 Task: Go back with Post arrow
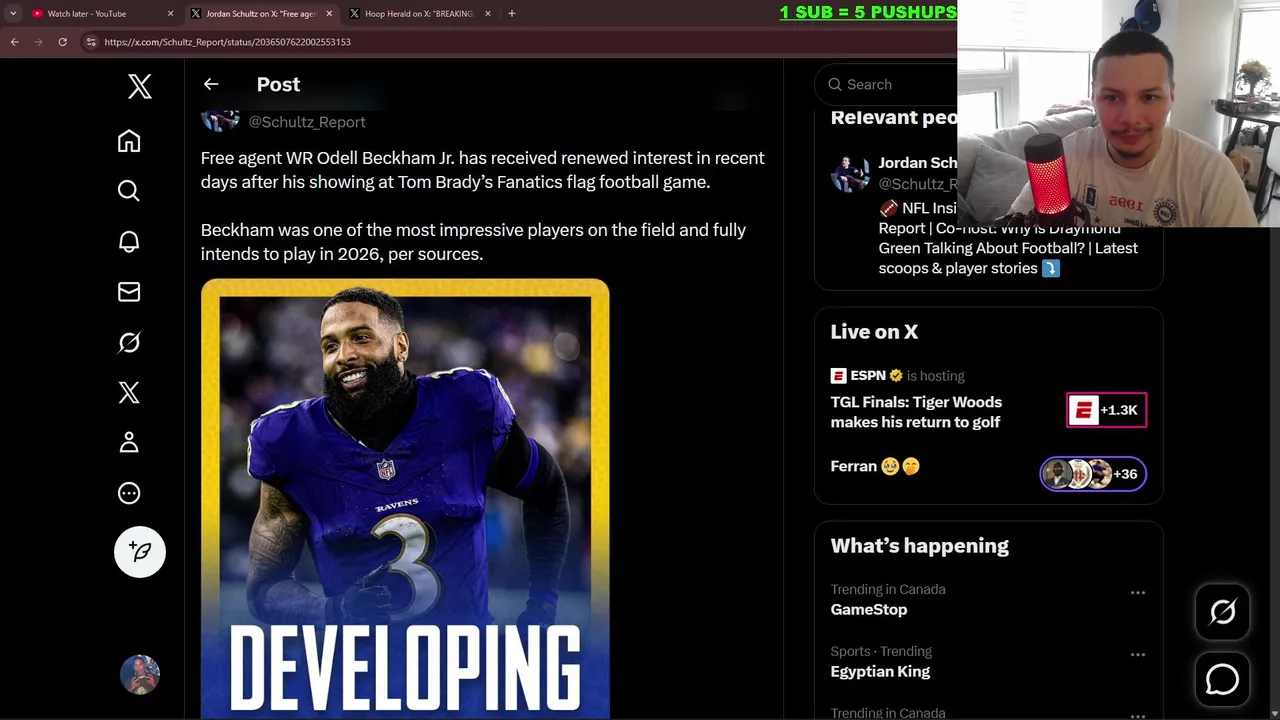pos(211,84)
